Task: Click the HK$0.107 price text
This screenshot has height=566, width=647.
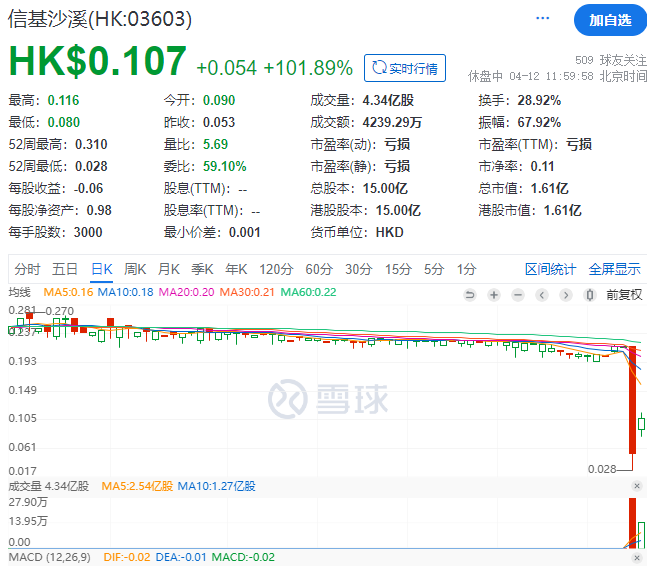Action: 98,61
